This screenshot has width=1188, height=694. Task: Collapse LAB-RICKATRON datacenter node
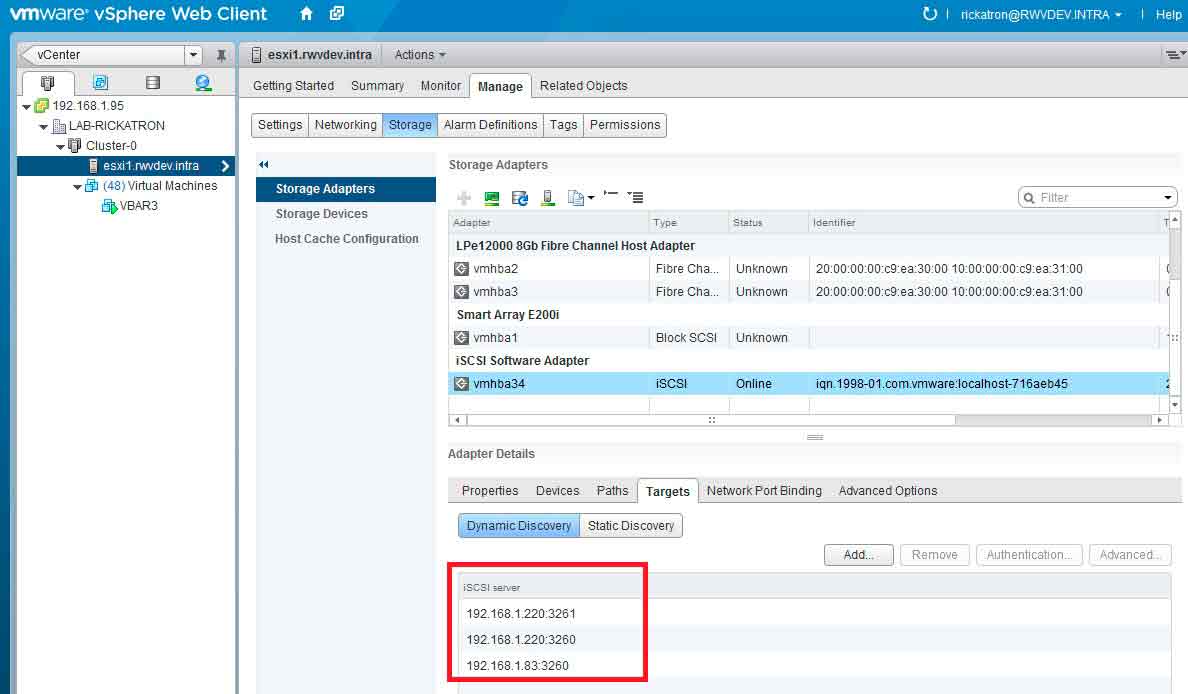pyautogui.click(x=43, y=127)
